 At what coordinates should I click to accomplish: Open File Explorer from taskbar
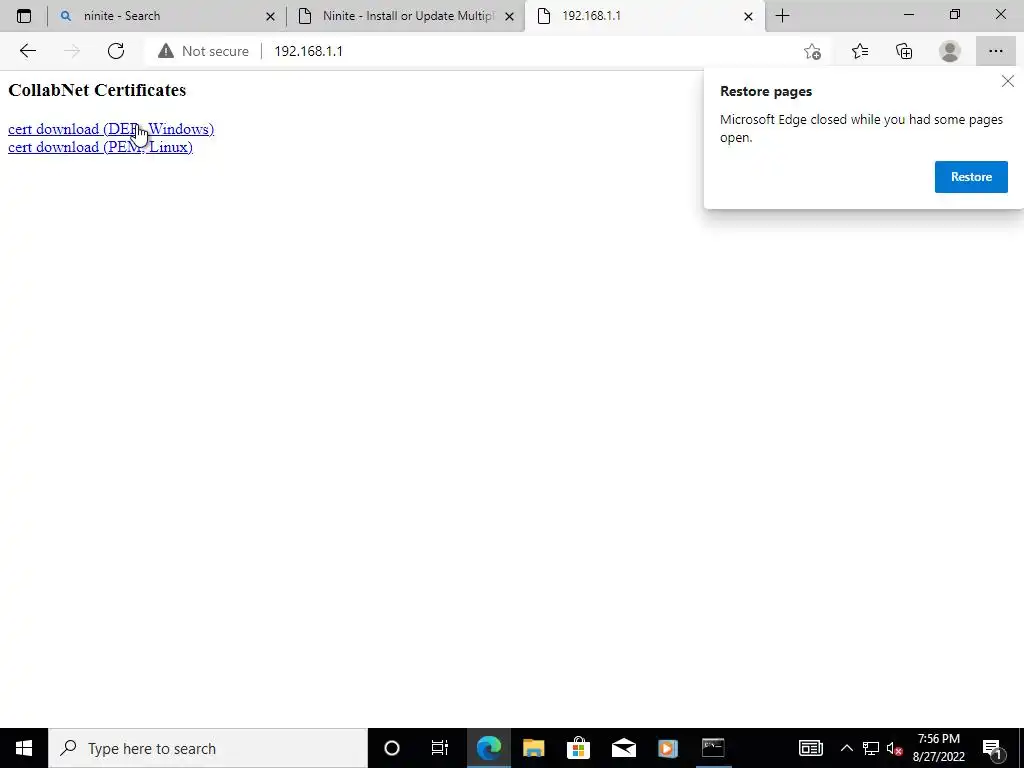(x=534, y=748)
